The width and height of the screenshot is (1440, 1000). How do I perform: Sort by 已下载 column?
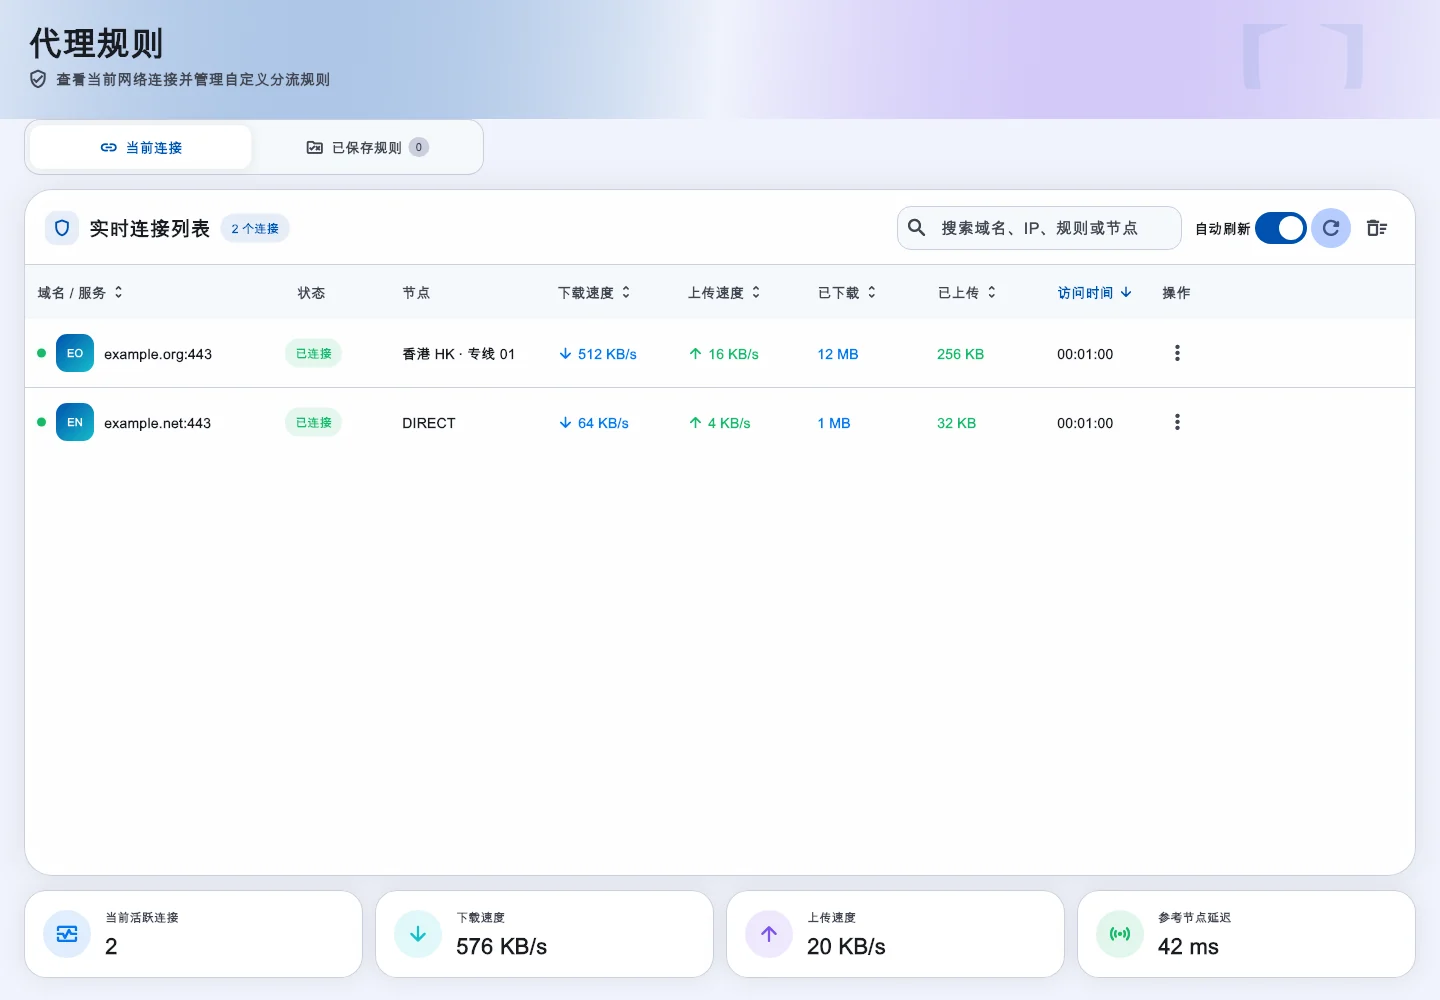[x=847, y=292]
